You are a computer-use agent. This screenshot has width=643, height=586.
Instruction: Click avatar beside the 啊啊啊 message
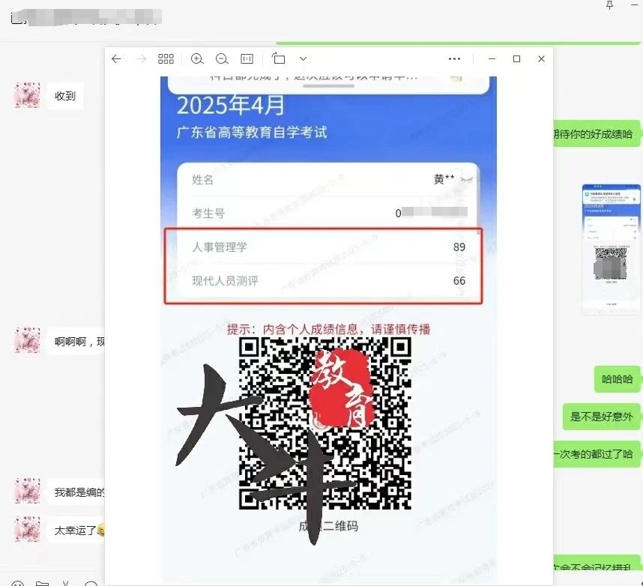click(27, 340)
